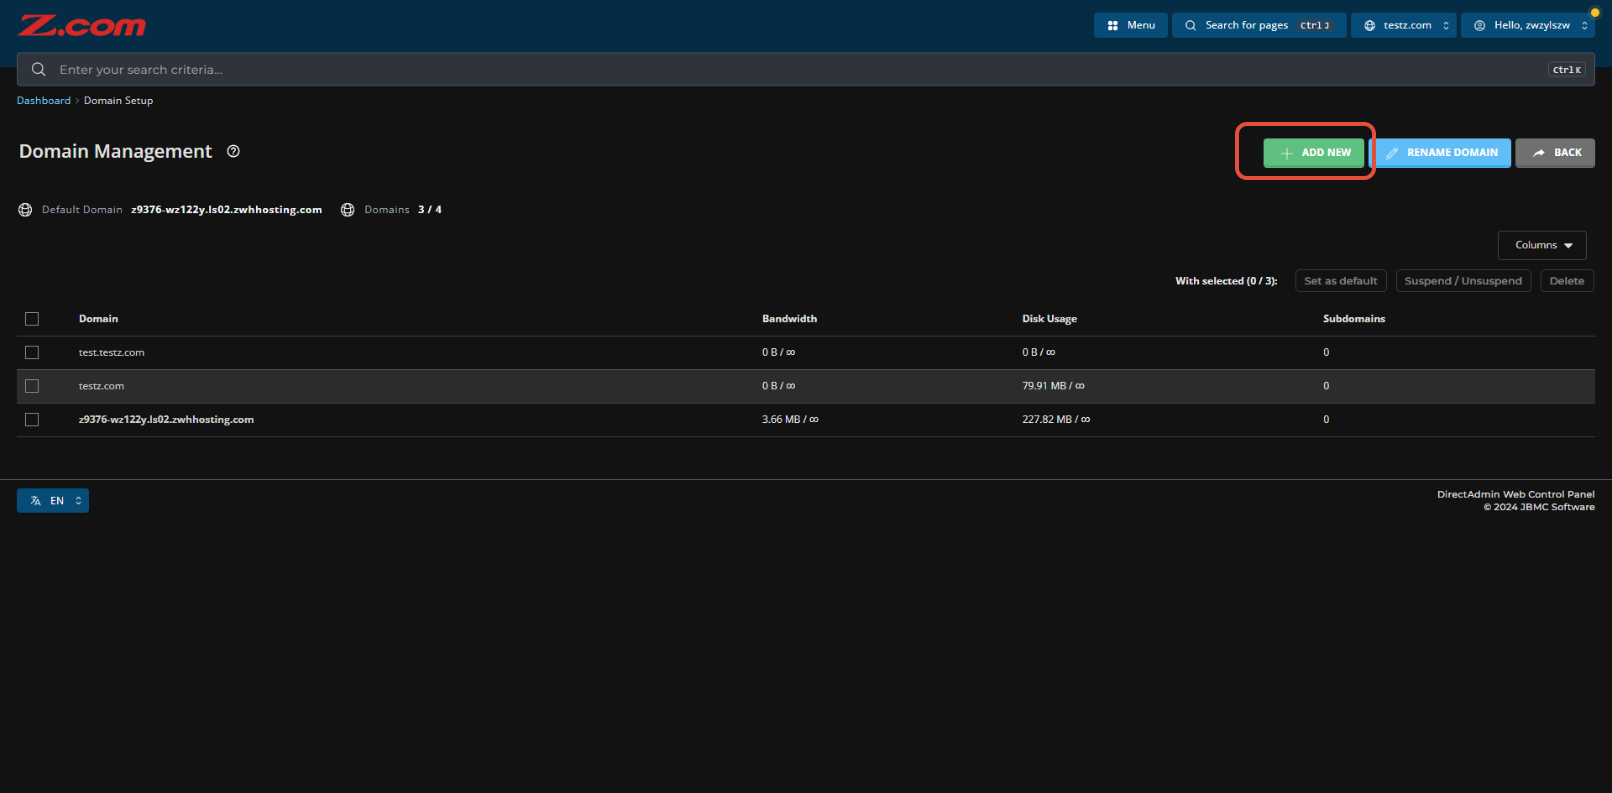Click Suspend / Unsuspend button
Image resolution: width=1612 pixels, height=793 pixels.
(1463, 281)
